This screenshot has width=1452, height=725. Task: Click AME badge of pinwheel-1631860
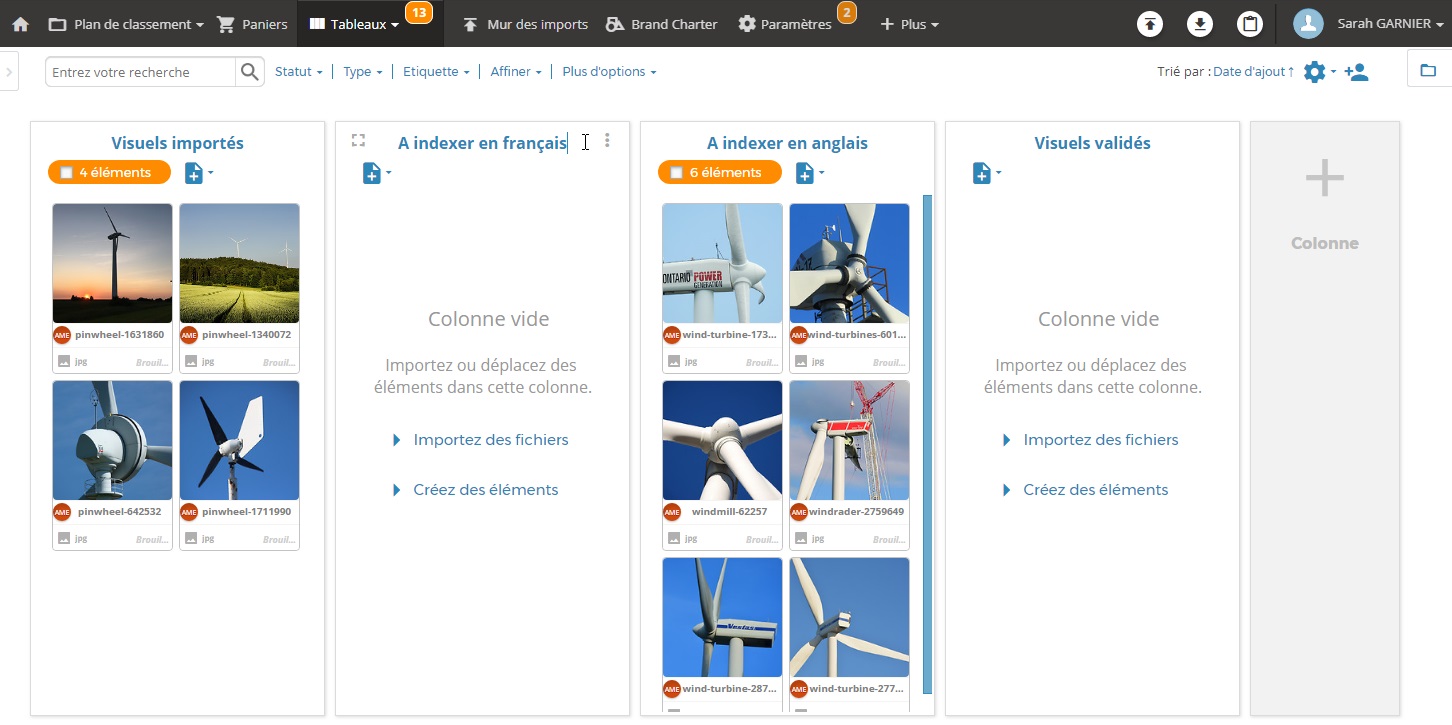click(x=62, y=335)
